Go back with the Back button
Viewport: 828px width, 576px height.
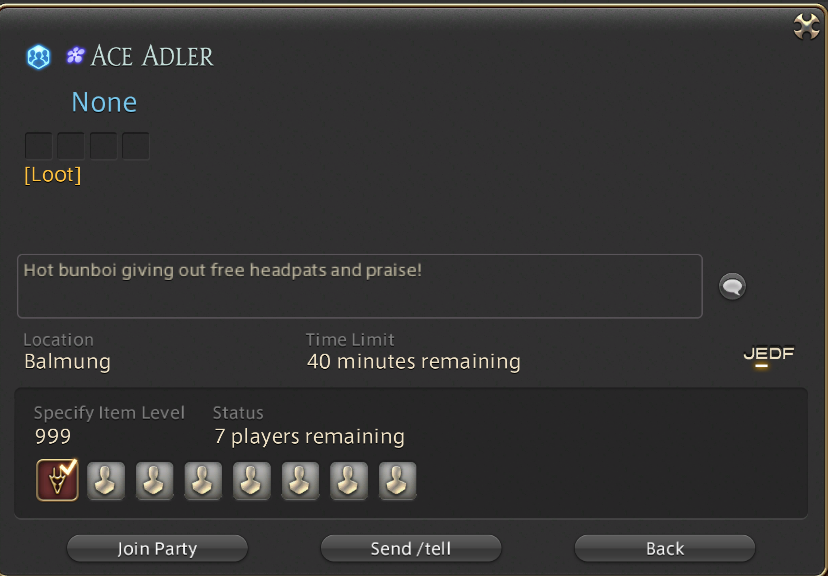coord(665,549)
